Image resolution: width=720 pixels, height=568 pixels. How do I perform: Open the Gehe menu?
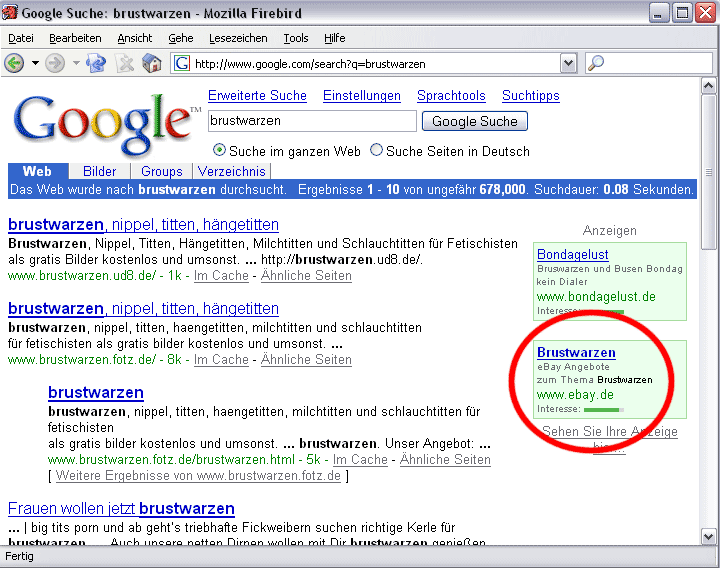tap(180, 38)
